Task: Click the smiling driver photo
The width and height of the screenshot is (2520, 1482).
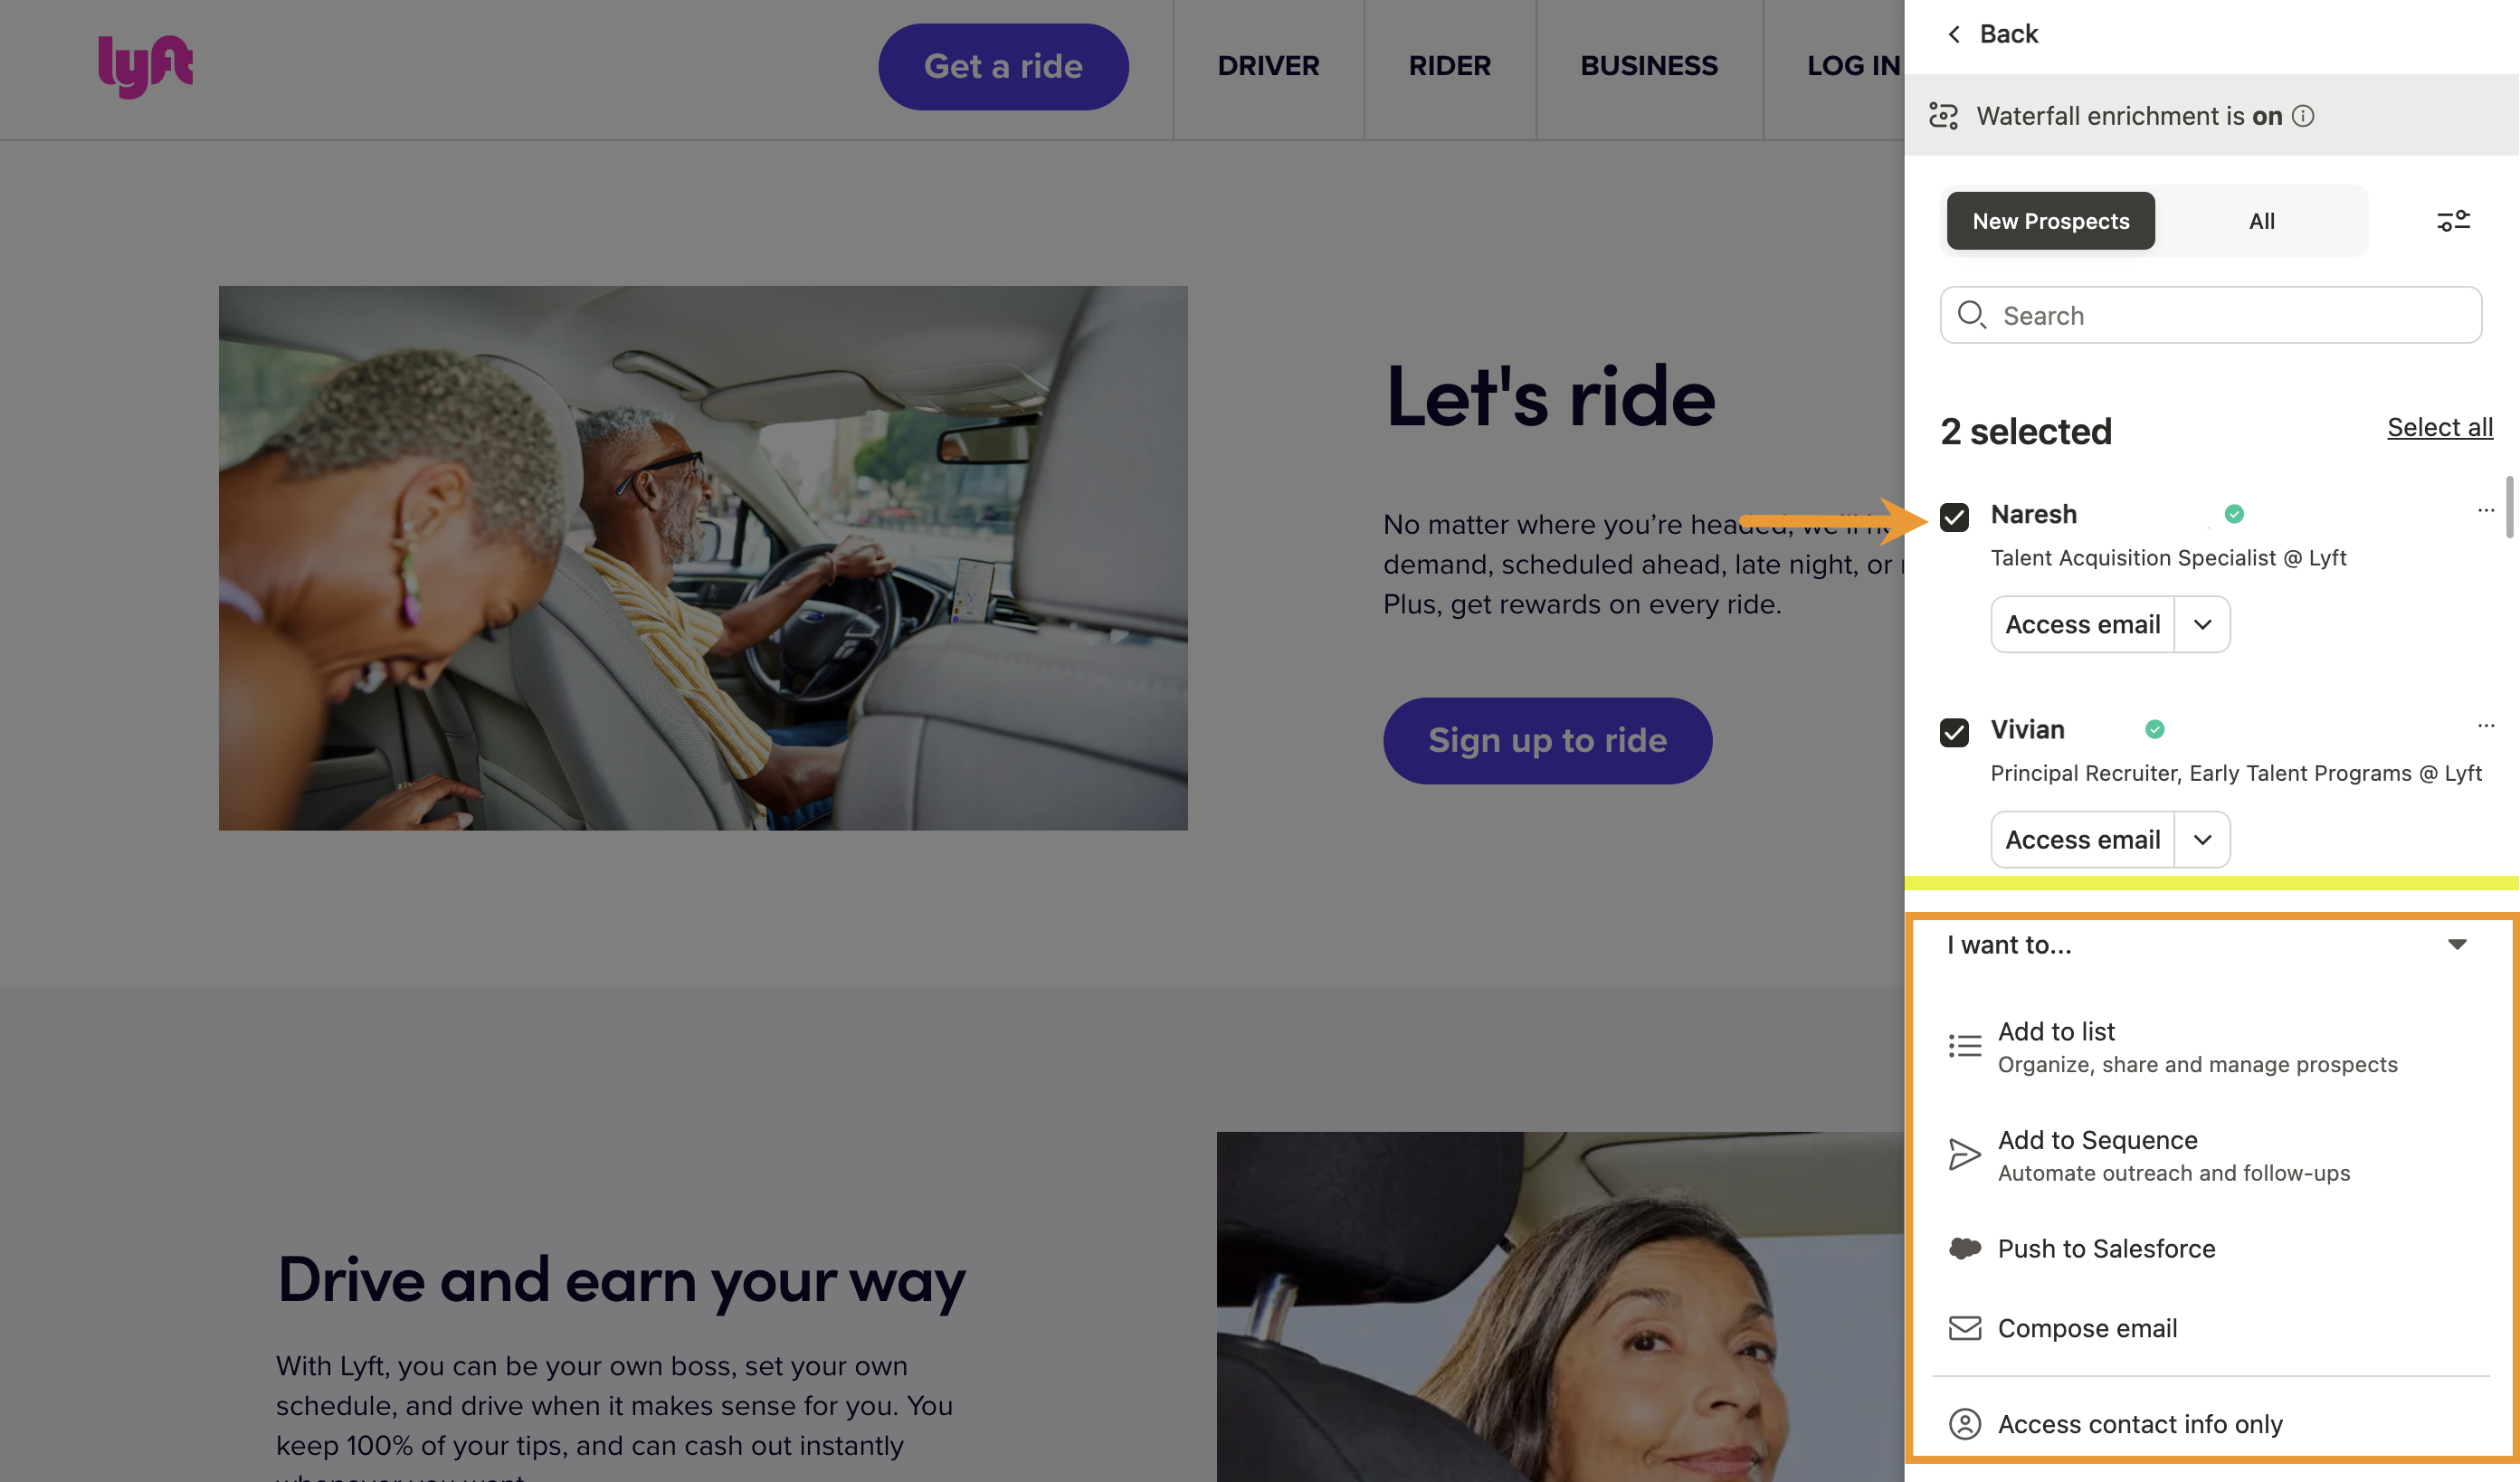Action: (1560, 1306)
